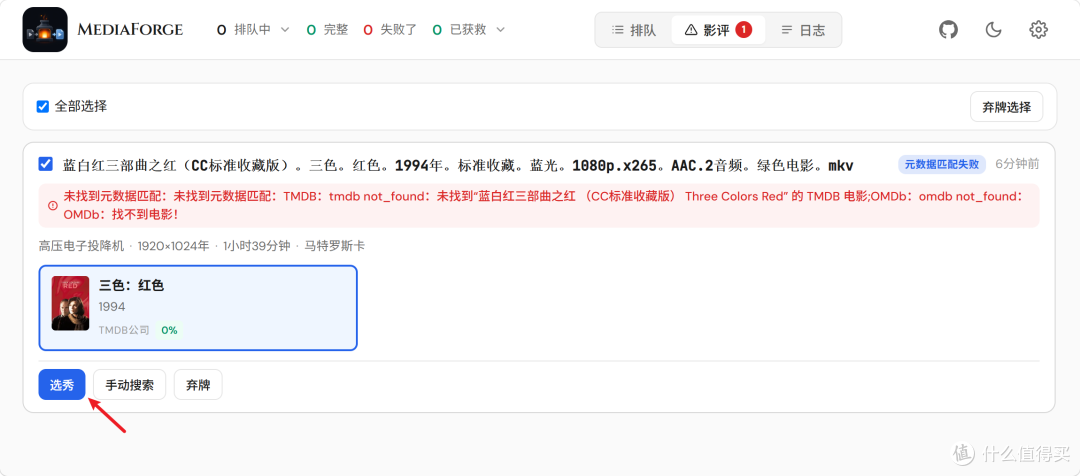Click the 失败了 status counter
The width and height of the screenshot is (1080, 476).
pos(390,30)
